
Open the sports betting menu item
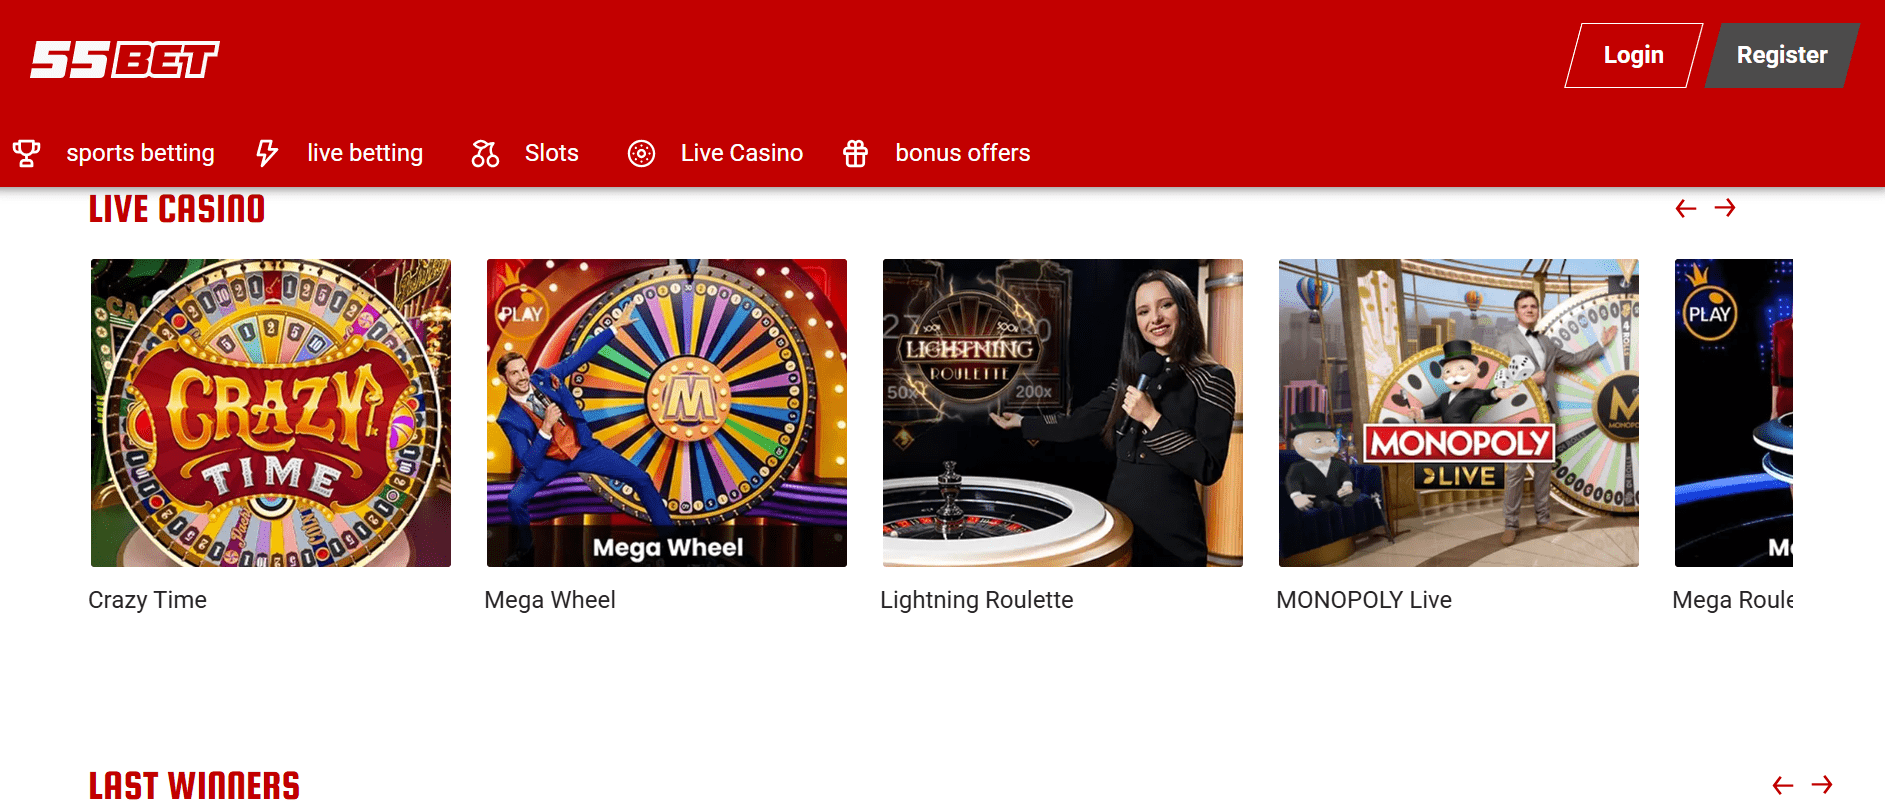140,153
